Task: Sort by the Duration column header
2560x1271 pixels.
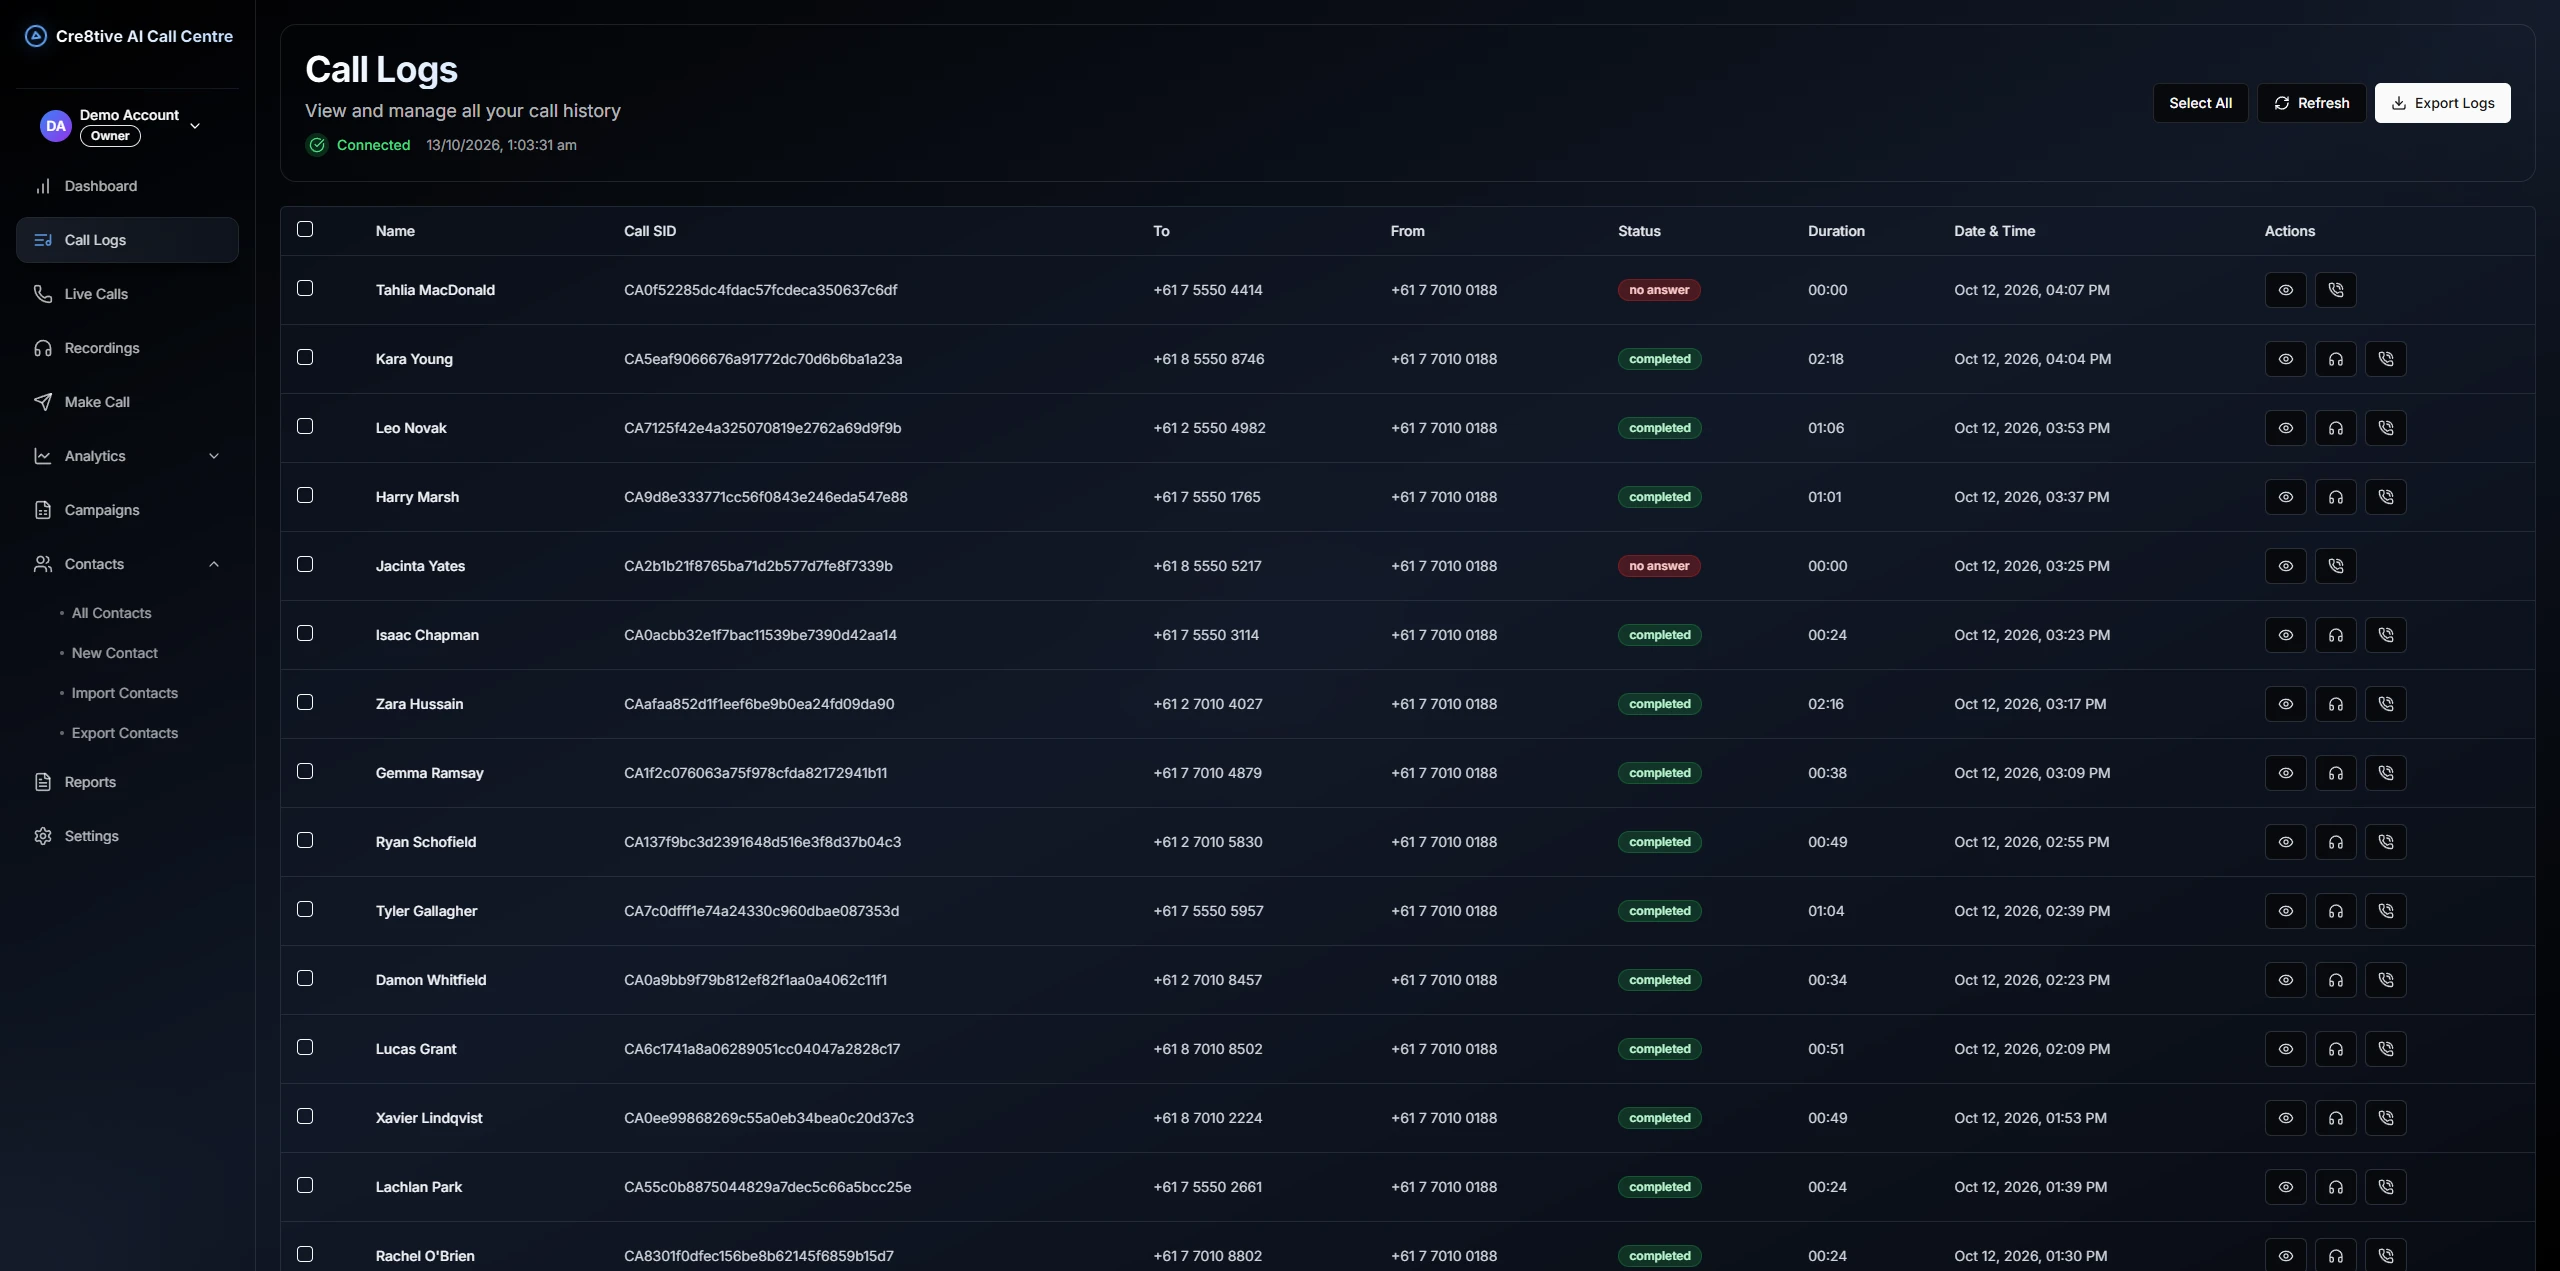Action: (1836, 231)
